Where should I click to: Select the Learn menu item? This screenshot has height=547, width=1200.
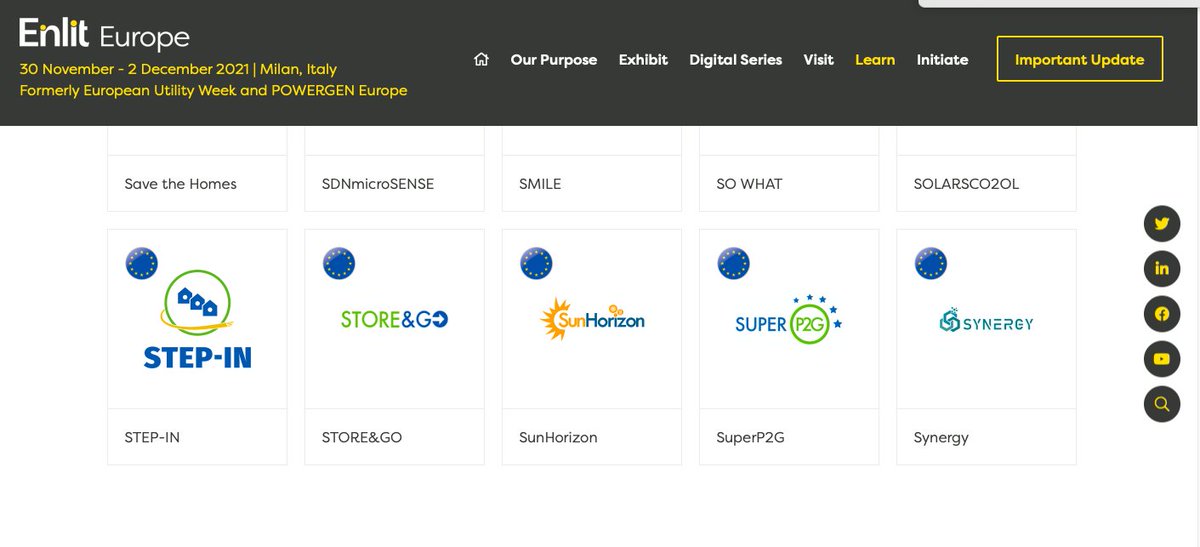(x=875, y=60)
